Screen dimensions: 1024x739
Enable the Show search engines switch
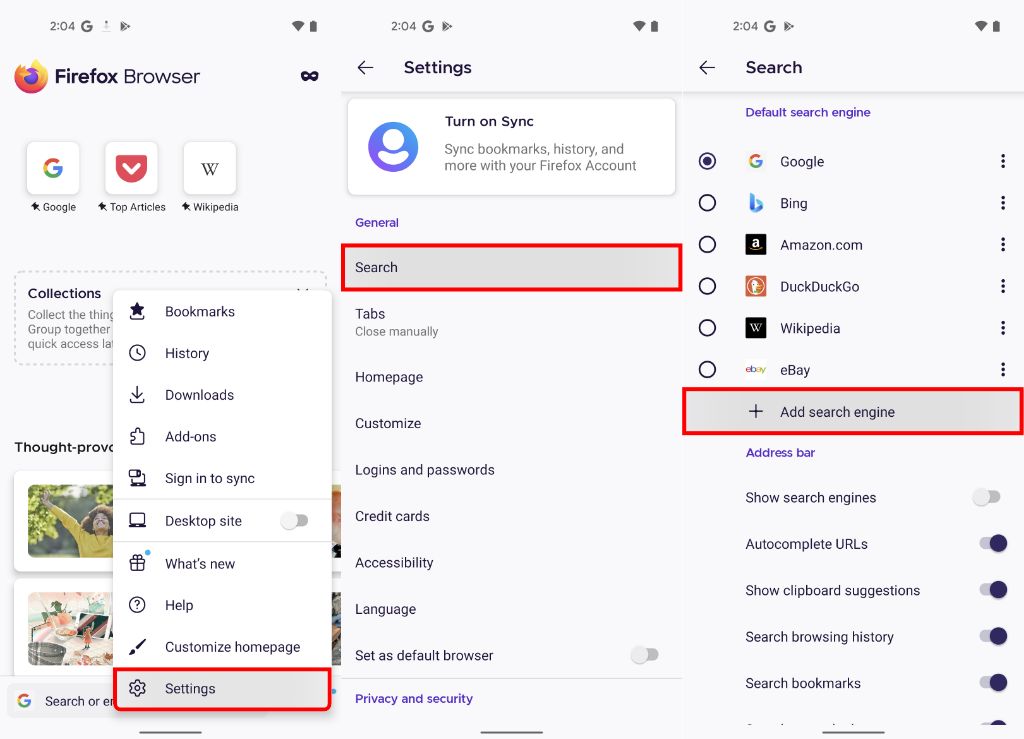point(987,497)
